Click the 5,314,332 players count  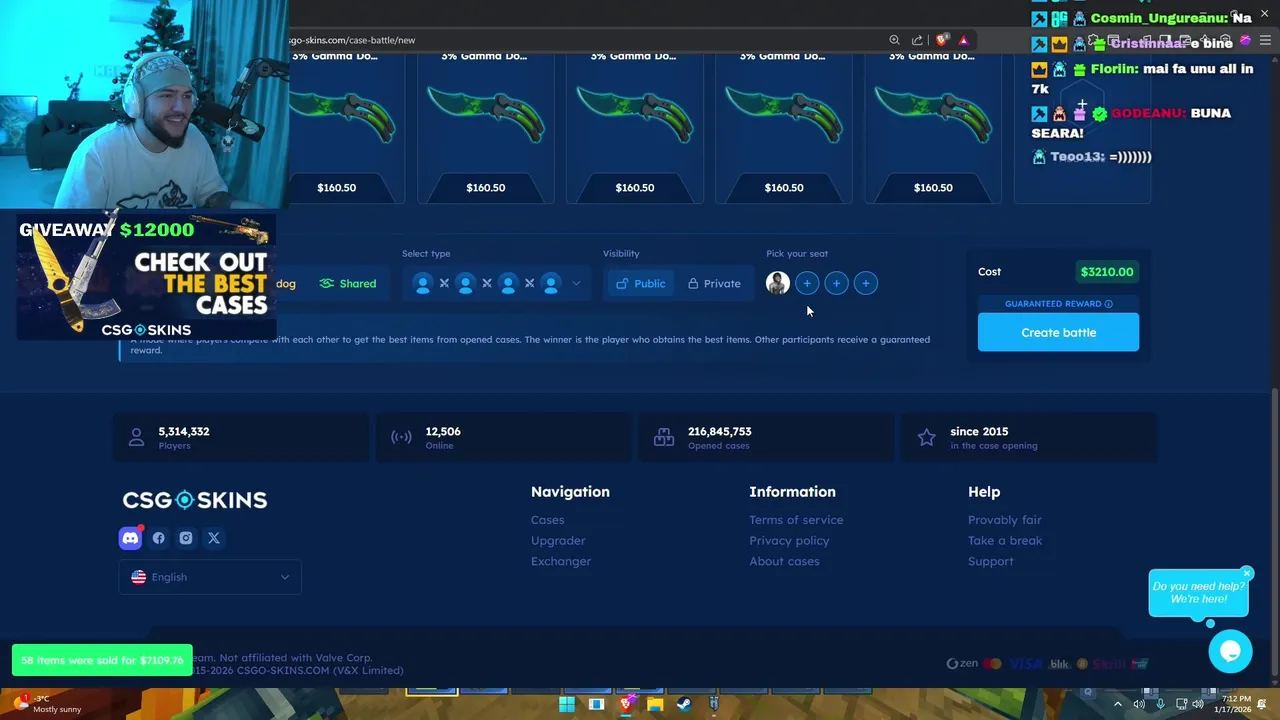(x=184, y=432)
